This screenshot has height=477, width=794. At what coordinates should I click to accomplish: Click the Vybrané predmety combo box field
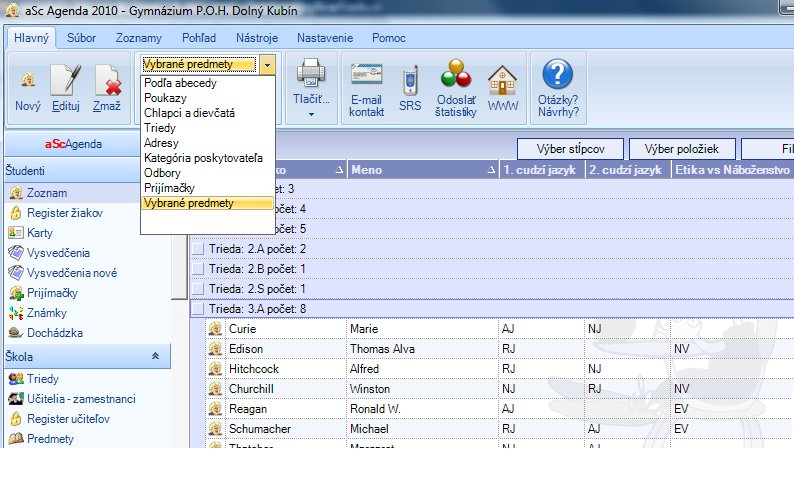200,65
